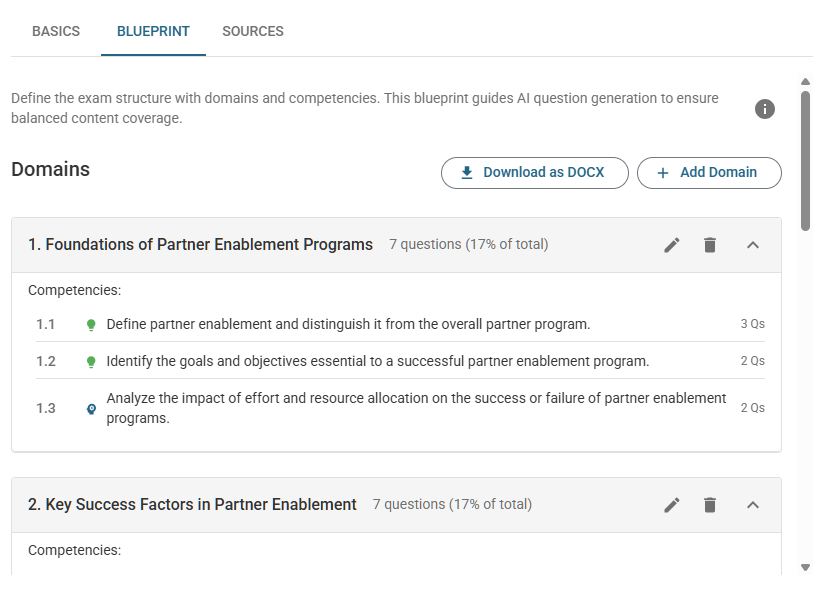The height and width of the screenshot is (597, 825).
Task: Select competency 1.1 Define partner enablement row
Action: pos(400,324)
